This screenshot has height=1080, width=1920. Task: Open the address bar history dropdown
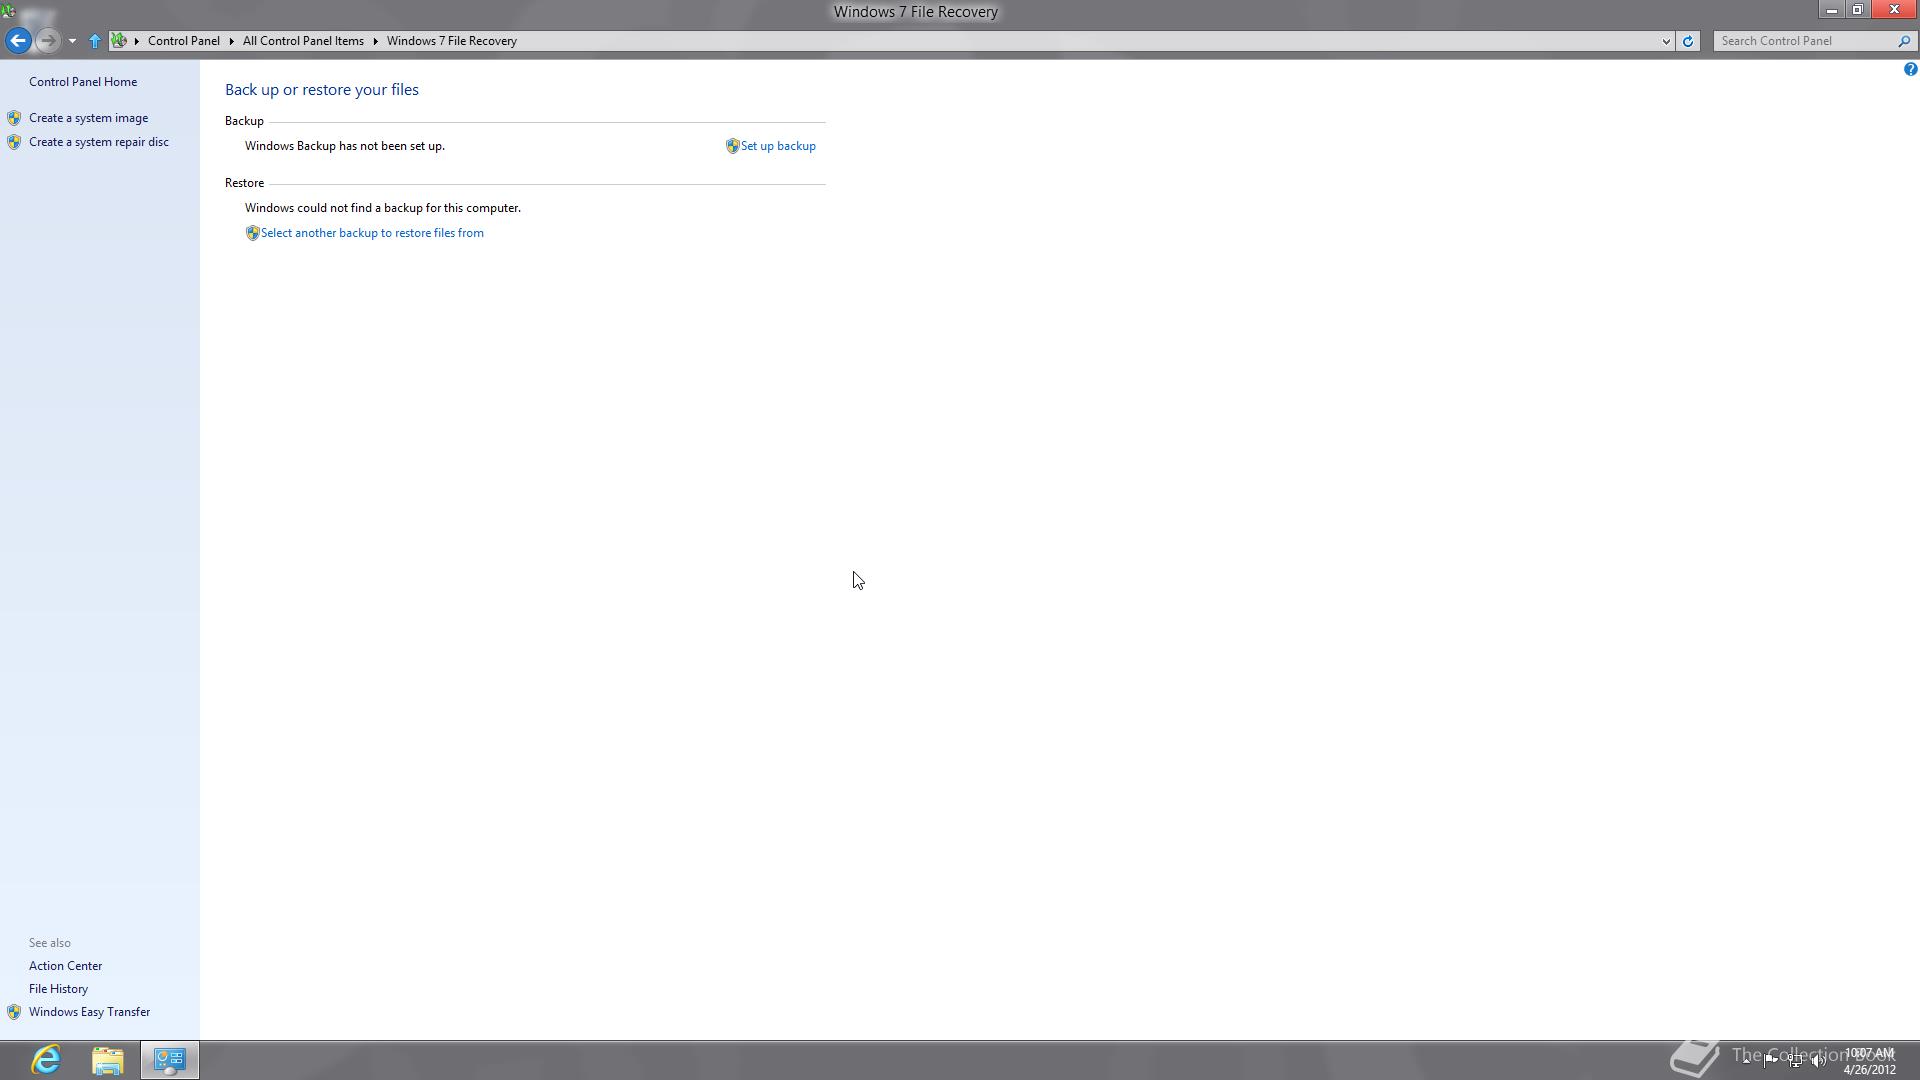point(1666,41)
